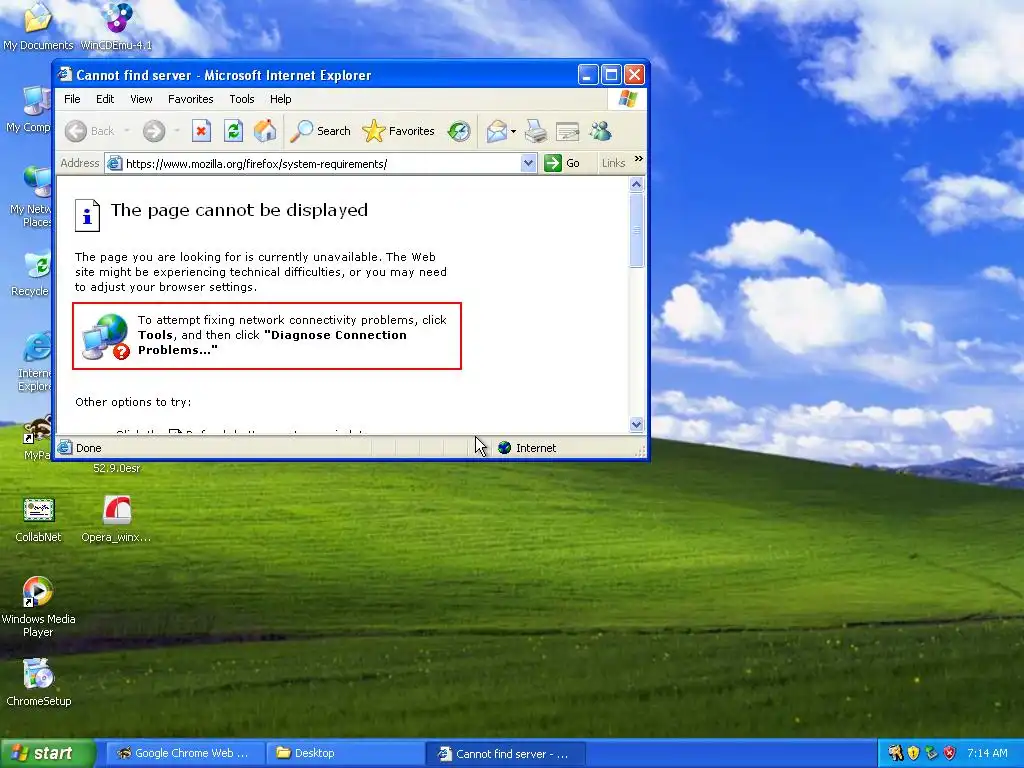Click the 'Other options to try:' text
Image resolution: width=1024 pixels, height=768 pixels.
[133, 402]
